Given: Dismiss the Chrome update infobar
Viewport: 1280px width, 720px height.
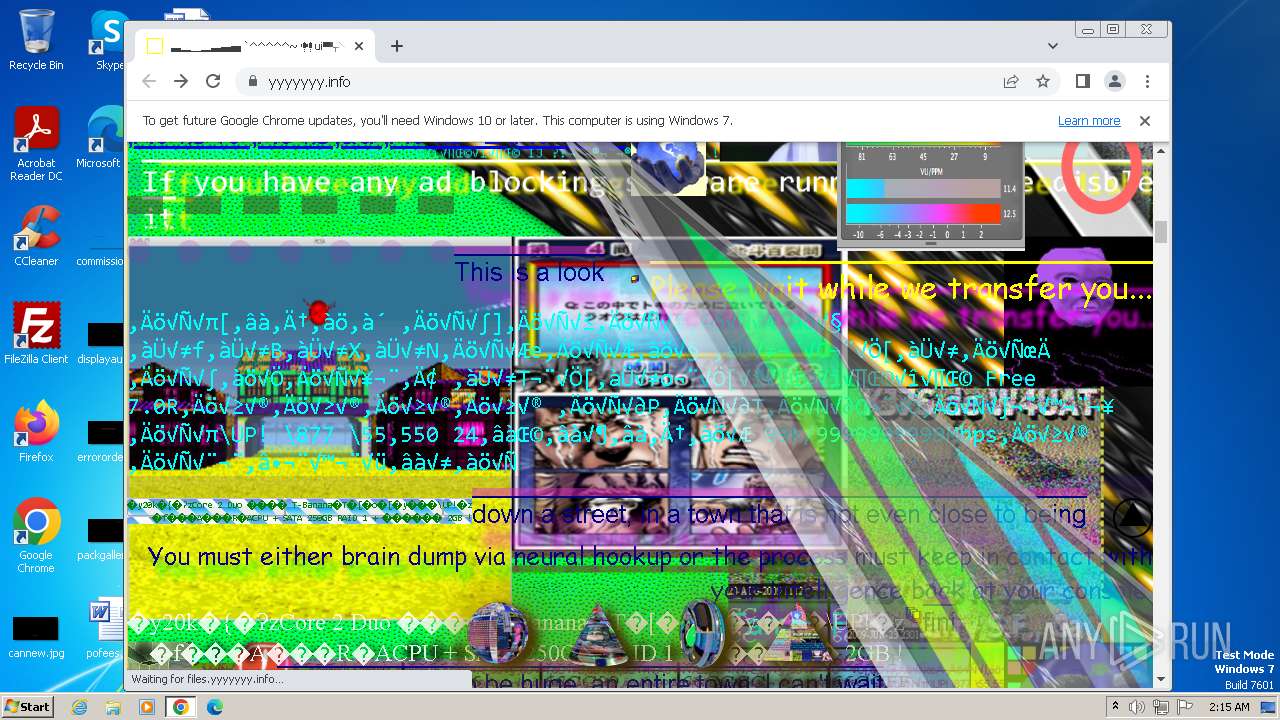Looking at the screenshot, I should (1145, 121).
